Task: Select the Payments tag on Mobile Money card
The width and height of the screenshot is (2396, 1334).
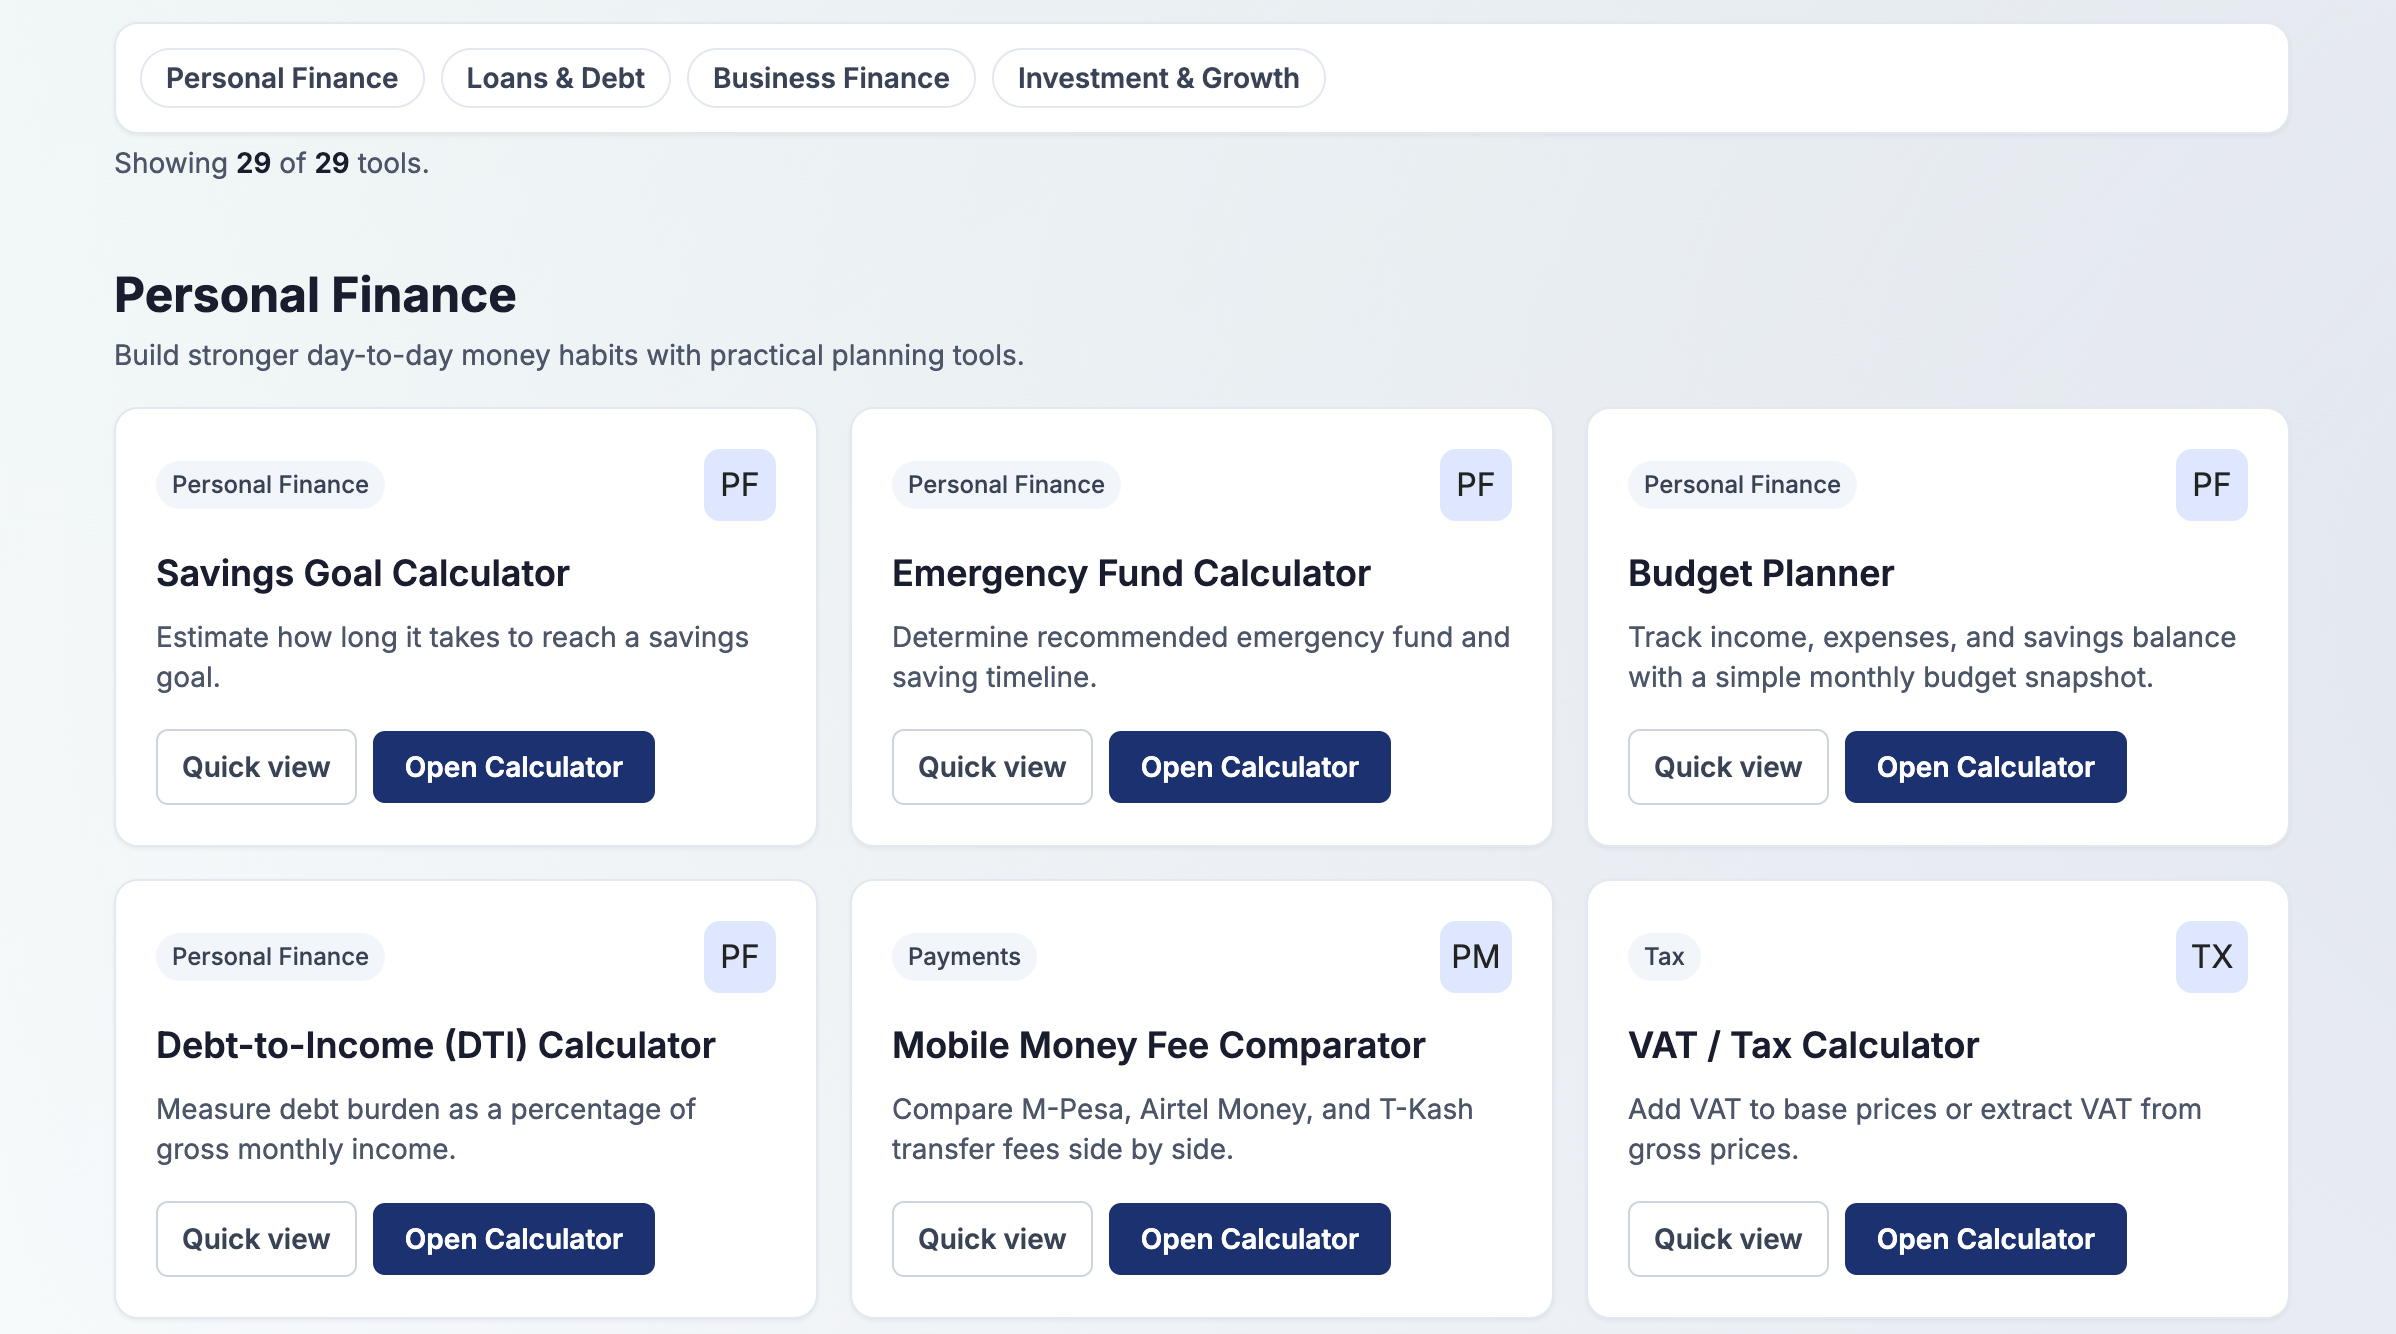Action: [963, 957]
